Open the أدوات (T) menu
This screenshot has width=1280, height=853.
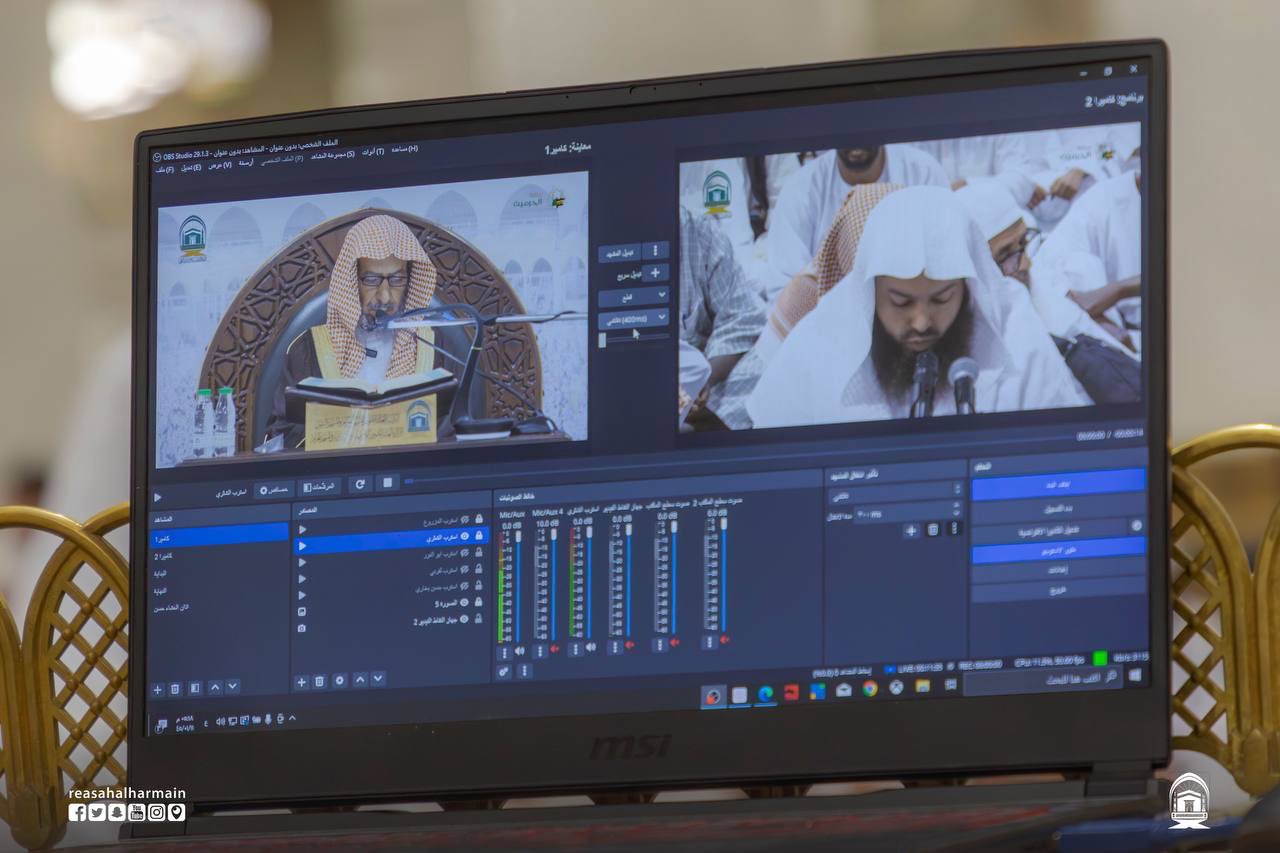(373, 152)
